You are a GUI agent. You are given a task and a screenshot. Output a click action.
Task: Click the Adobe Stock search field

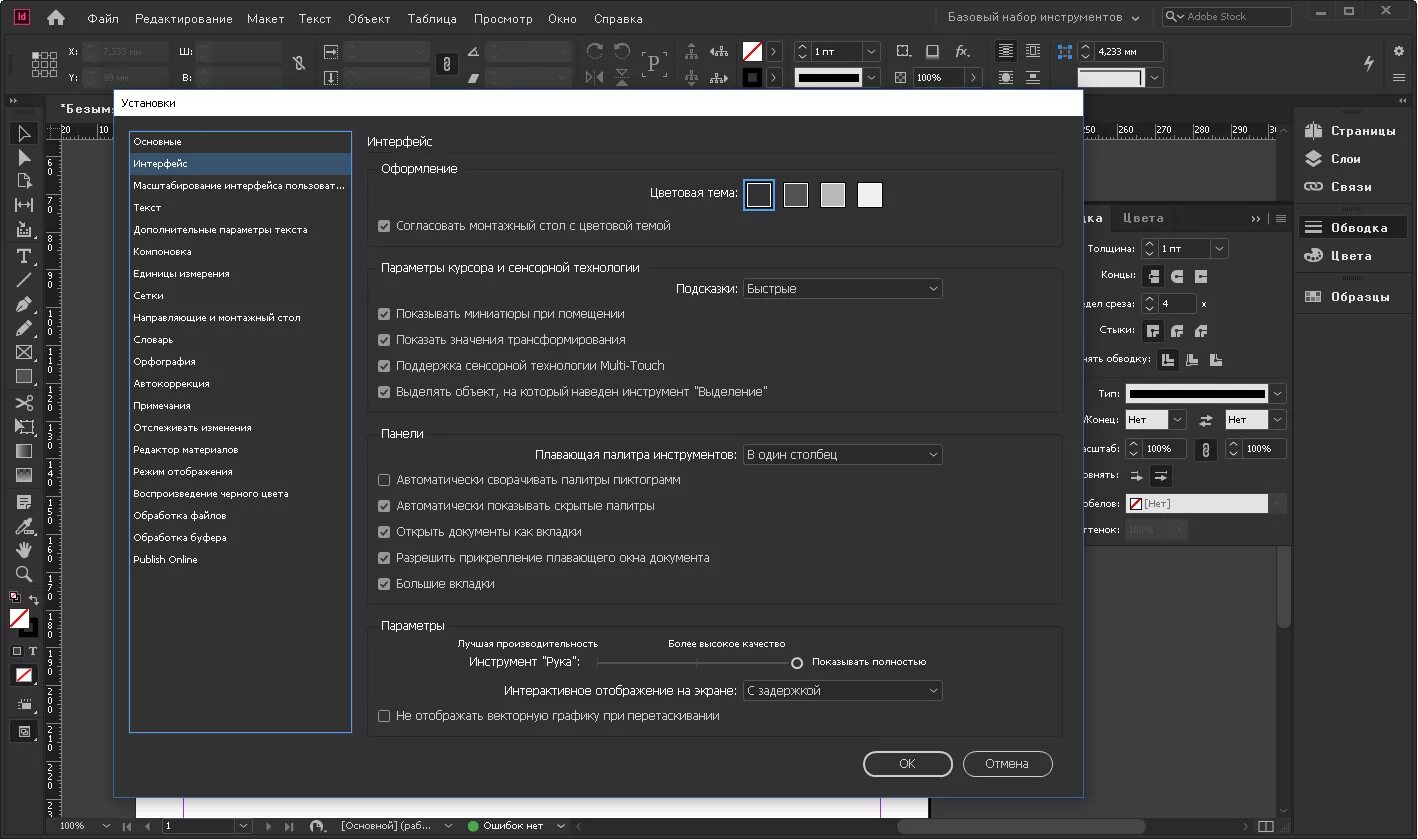(x=1227, y=17)
